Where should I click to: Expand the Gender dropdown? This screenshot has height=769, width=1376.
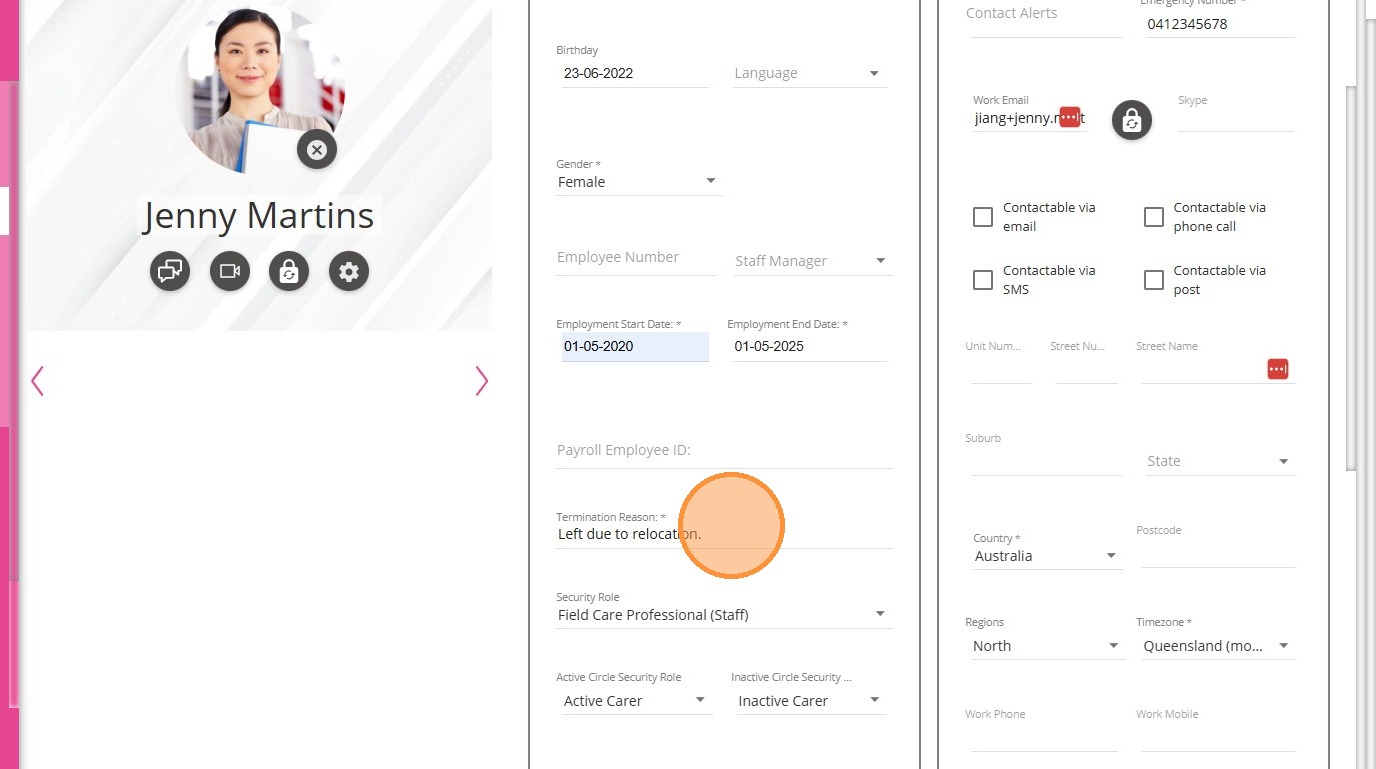[x=638, y=182]
